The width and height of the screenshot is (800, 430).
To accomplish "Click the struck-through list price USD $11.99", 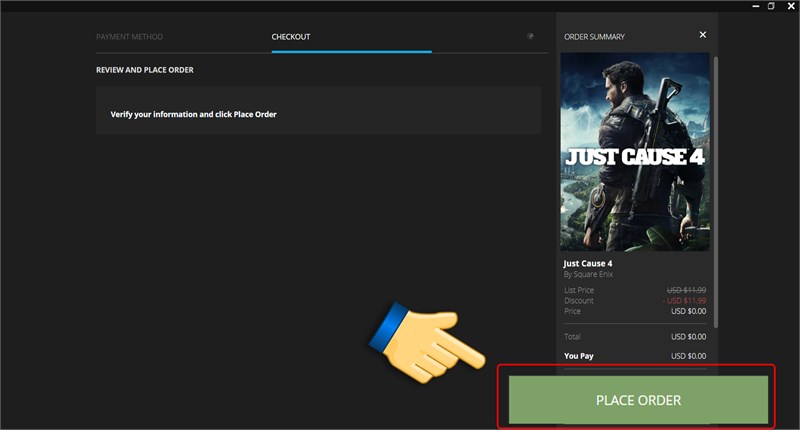I will point(687,290).
